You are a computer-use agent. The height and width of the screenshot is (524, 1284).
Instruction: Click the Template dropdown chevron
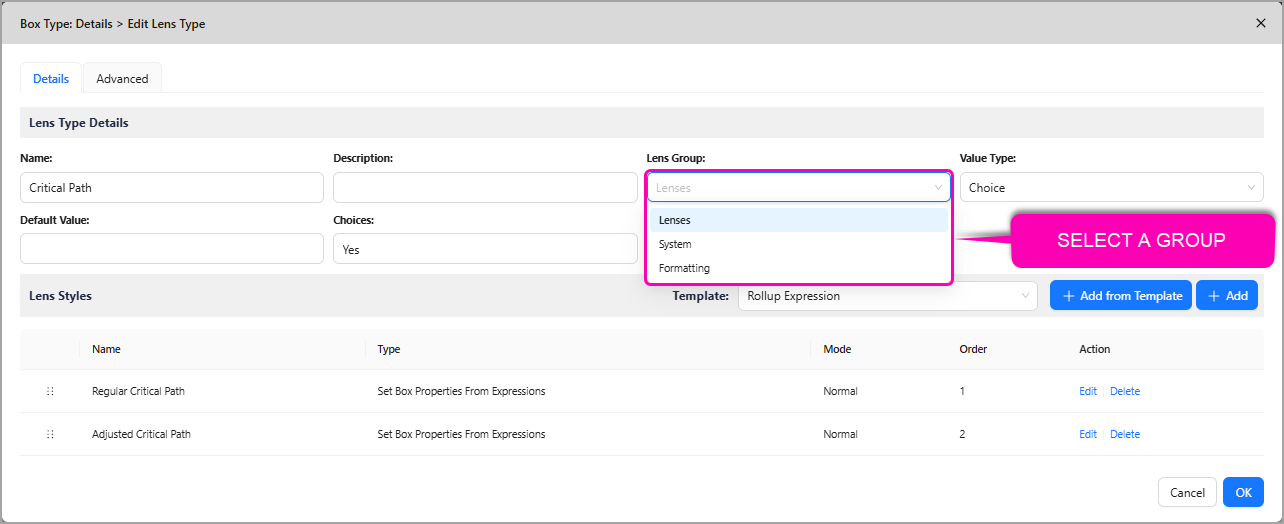1025,296
